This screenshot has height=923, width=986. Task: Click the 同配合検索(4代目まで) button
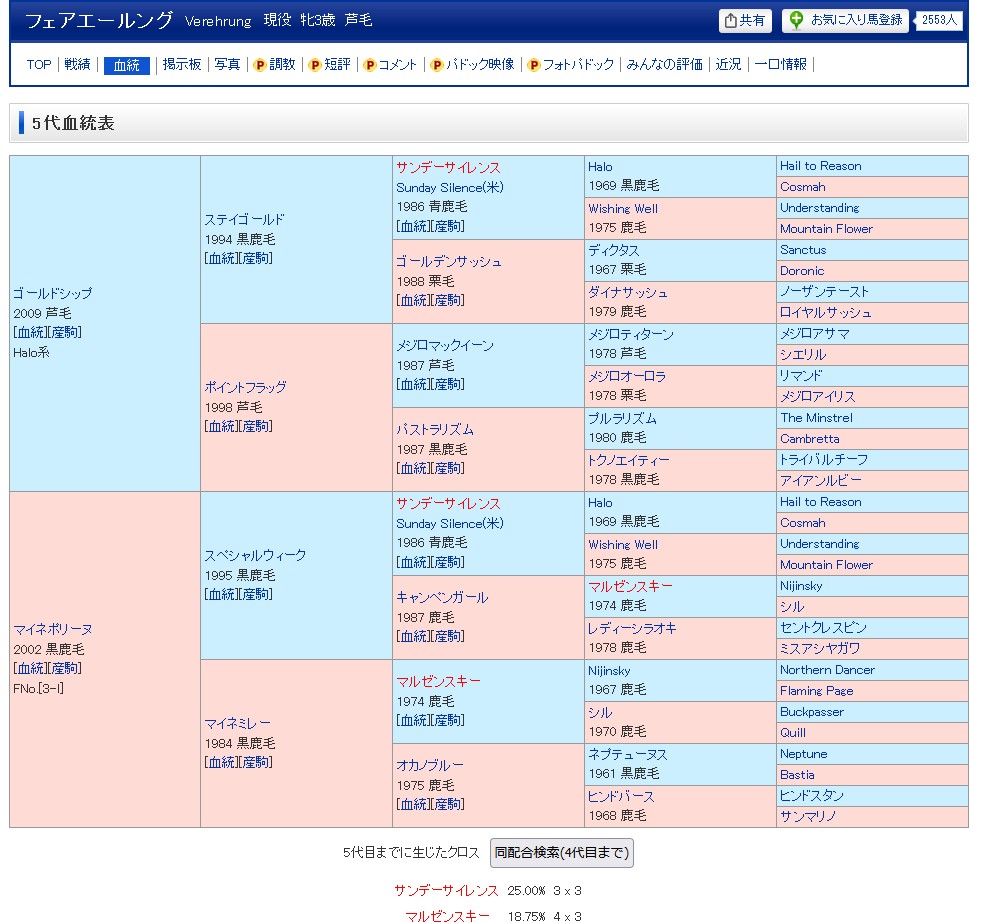(562, 853)
